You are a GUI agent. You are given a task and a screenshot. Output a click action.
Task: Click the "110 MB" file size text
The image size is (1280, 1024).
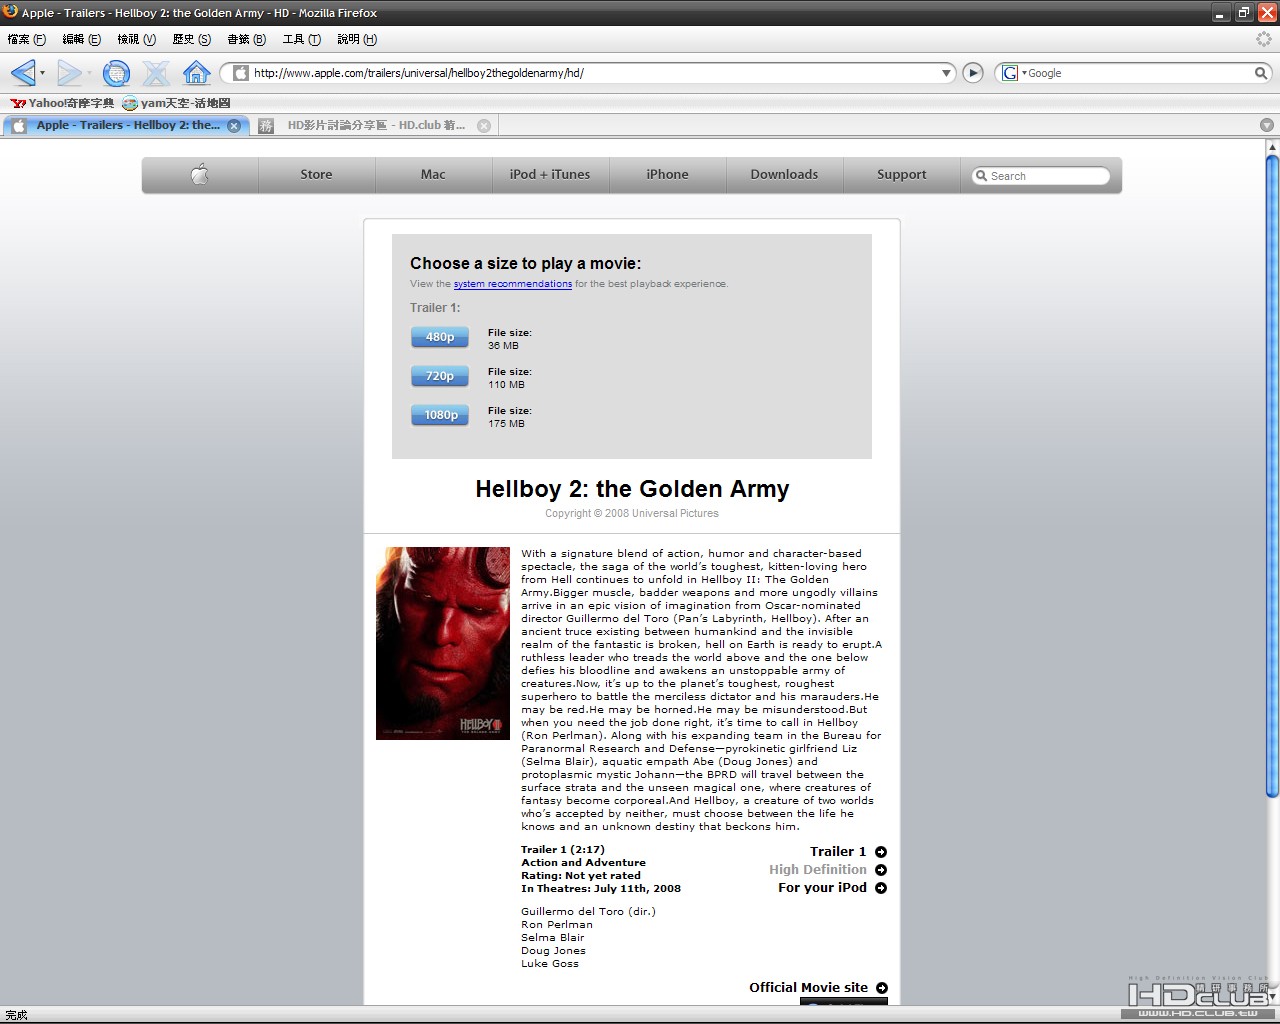tap(506, 385)
